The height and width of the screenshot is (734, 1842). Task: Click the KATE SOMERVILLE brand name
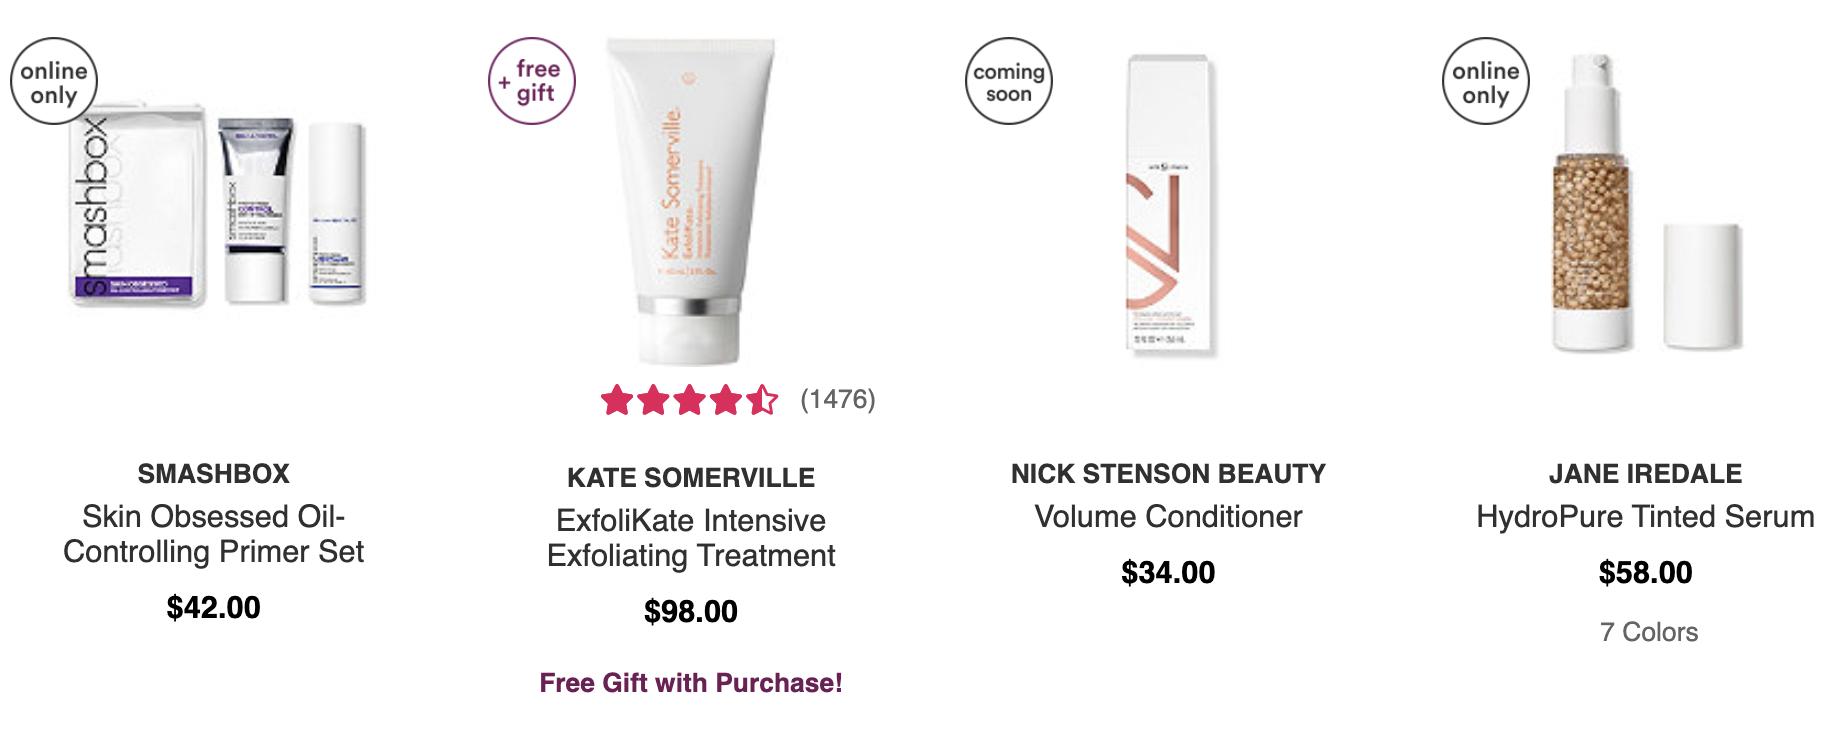tap(691, 478)
